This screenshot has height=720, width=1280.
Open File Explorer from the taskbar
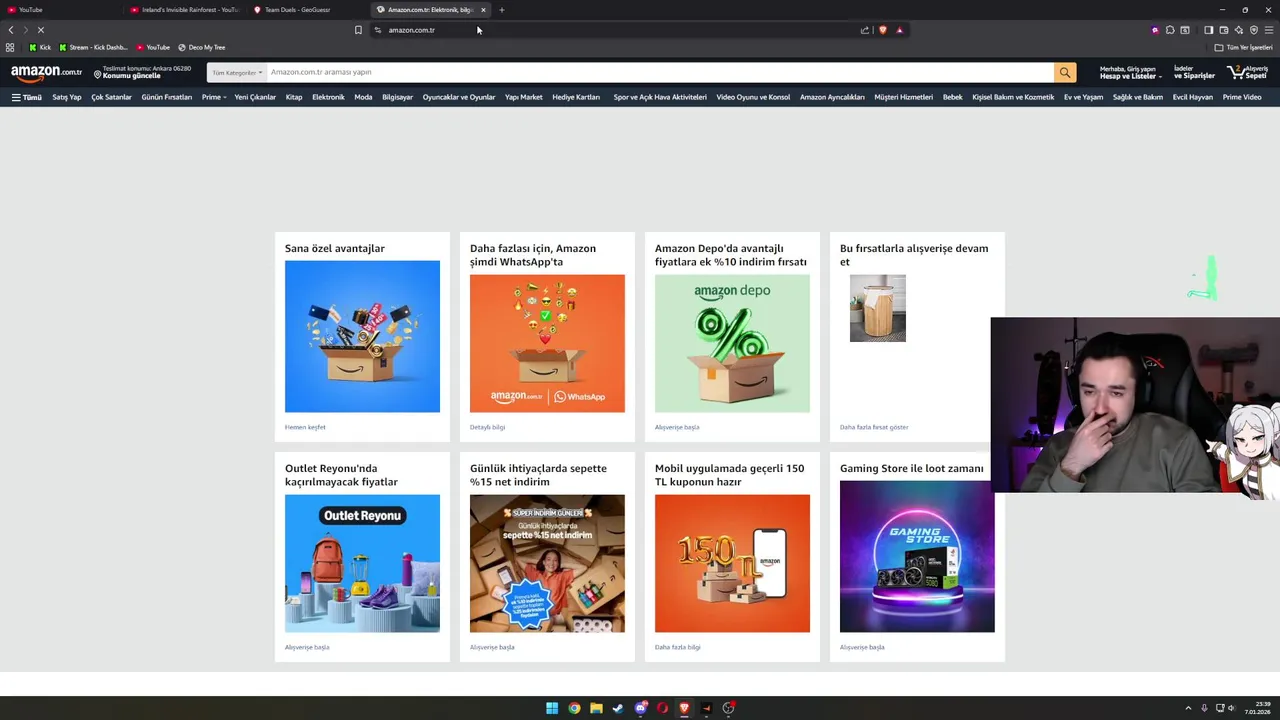click(596, 708)
